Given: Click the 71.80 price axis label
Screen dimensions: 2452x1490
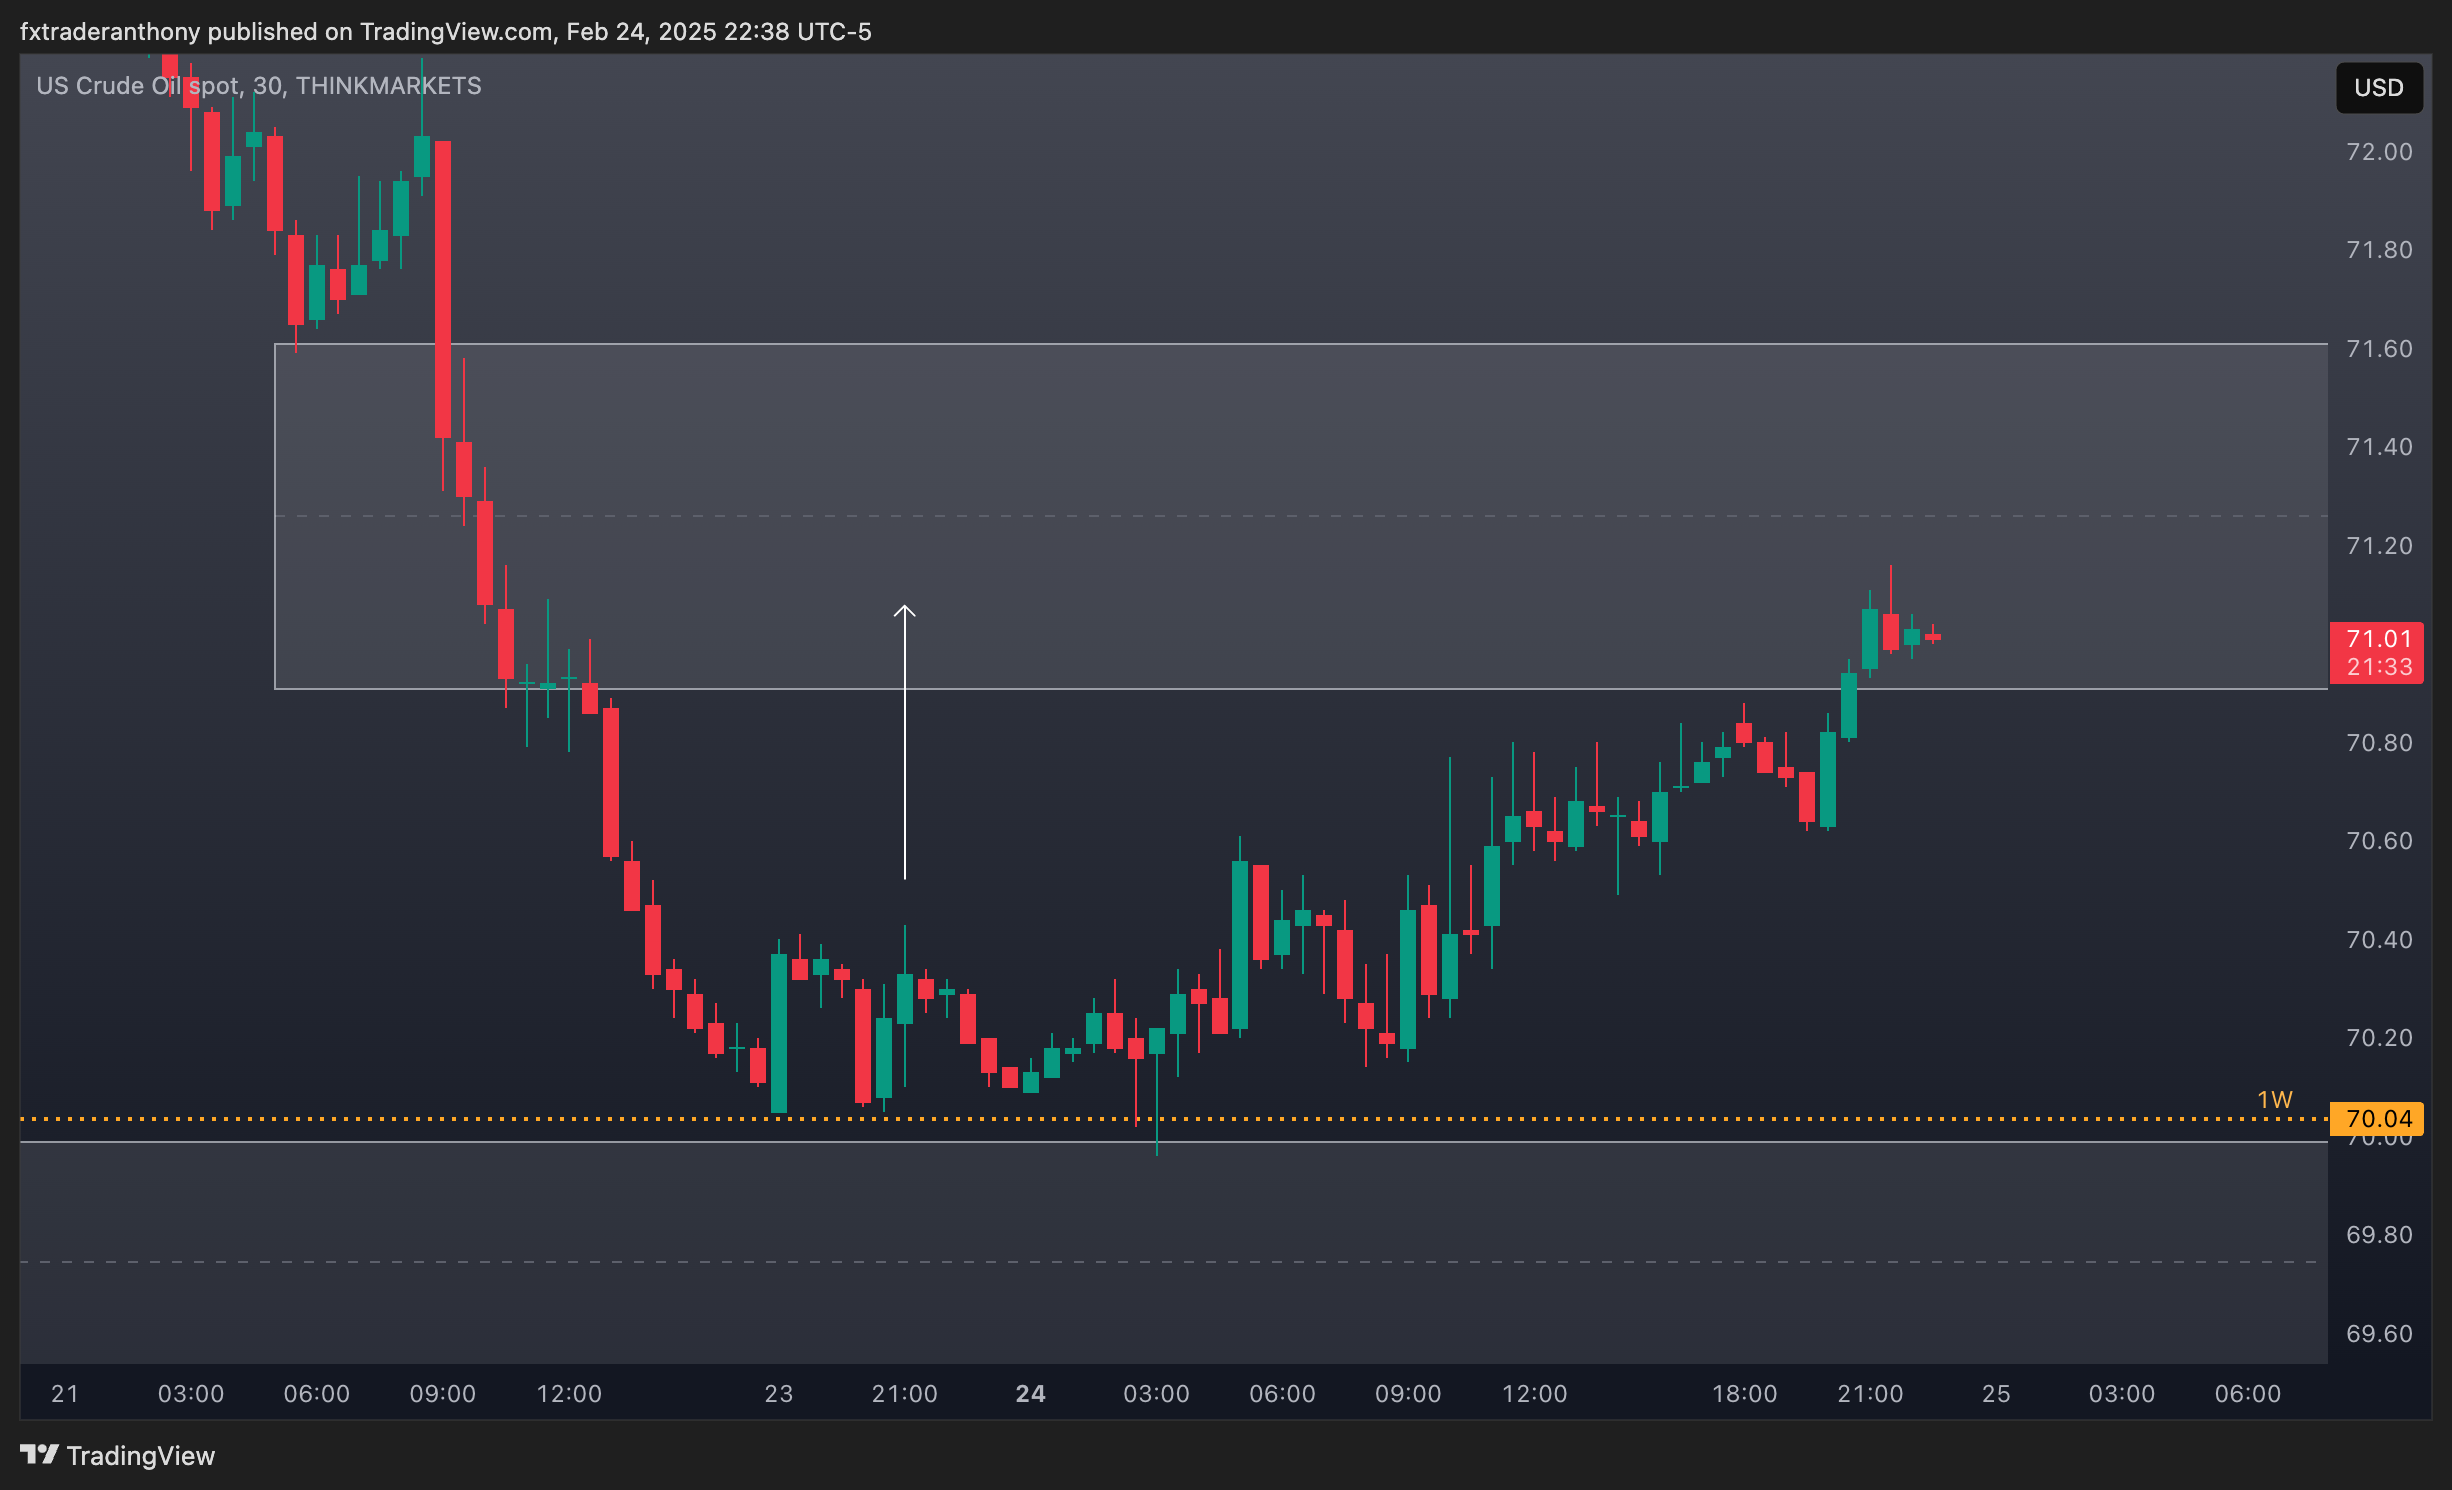Looking at the screenshot, I should [2379, 250].
